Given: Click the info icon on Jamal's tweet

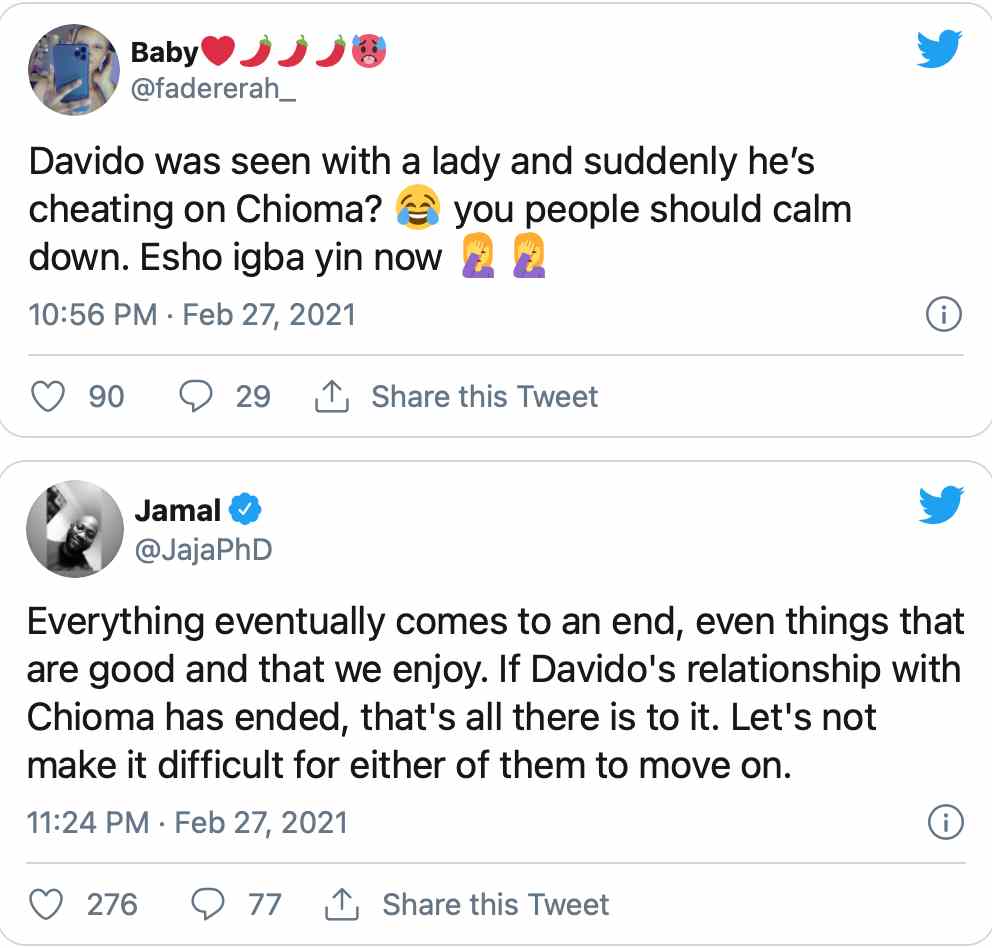Looking at the screenshot, I should pyautogui.click(x=944, y=823).
